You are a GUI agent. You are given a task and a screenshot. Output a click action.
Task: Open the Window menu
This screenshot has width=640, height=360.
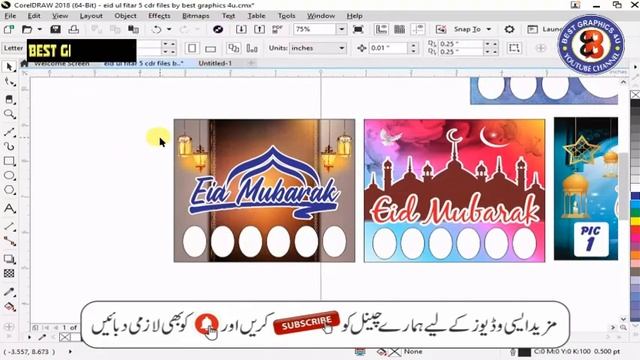coord(321,16)
